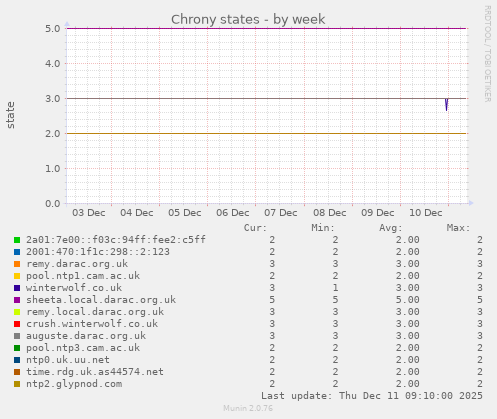Select legend label auguste.darac.org.uk
The height and width of the screenshot is (419, 497).
86,336
